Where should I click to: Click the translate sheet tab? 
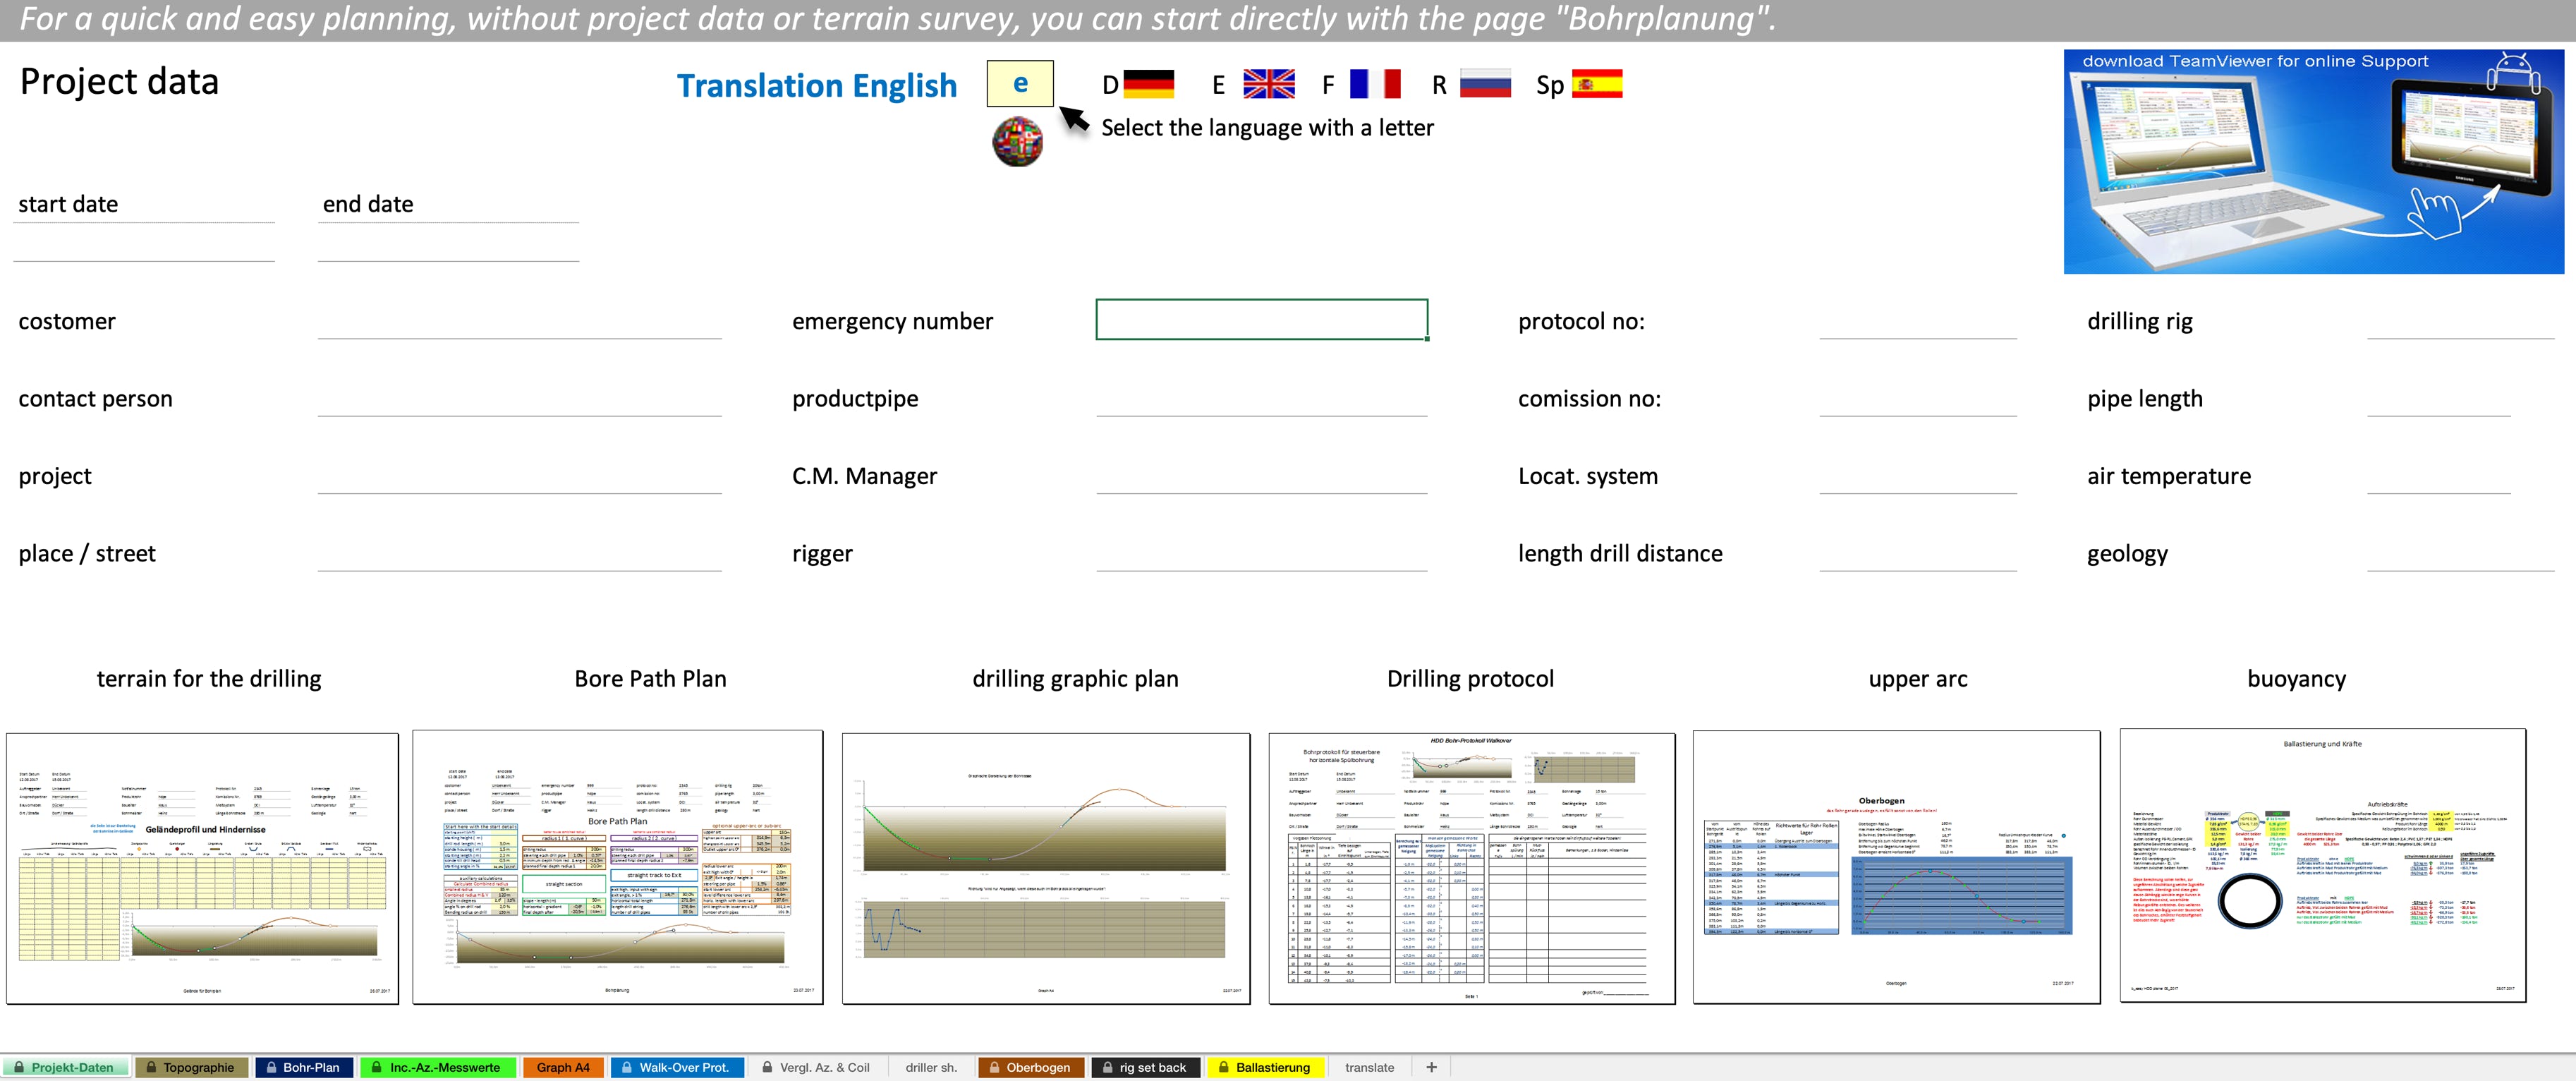[x=1369, y=1067]
